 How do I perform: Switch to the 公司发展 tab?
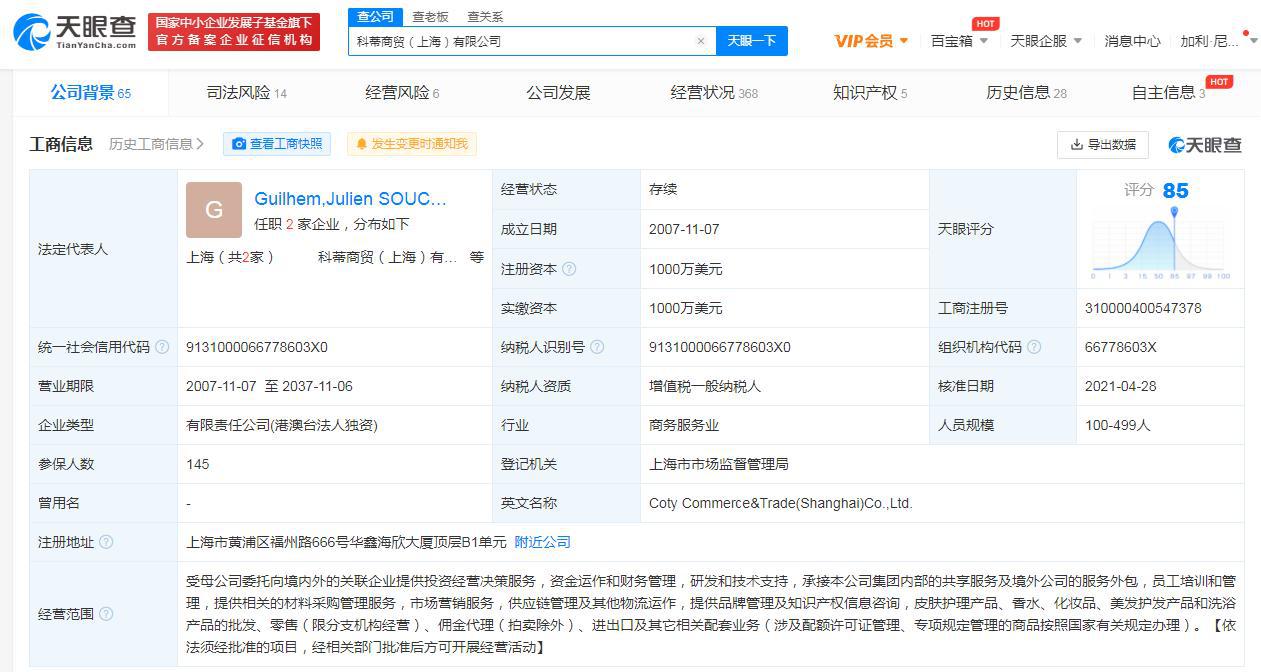tap(558, 93)
